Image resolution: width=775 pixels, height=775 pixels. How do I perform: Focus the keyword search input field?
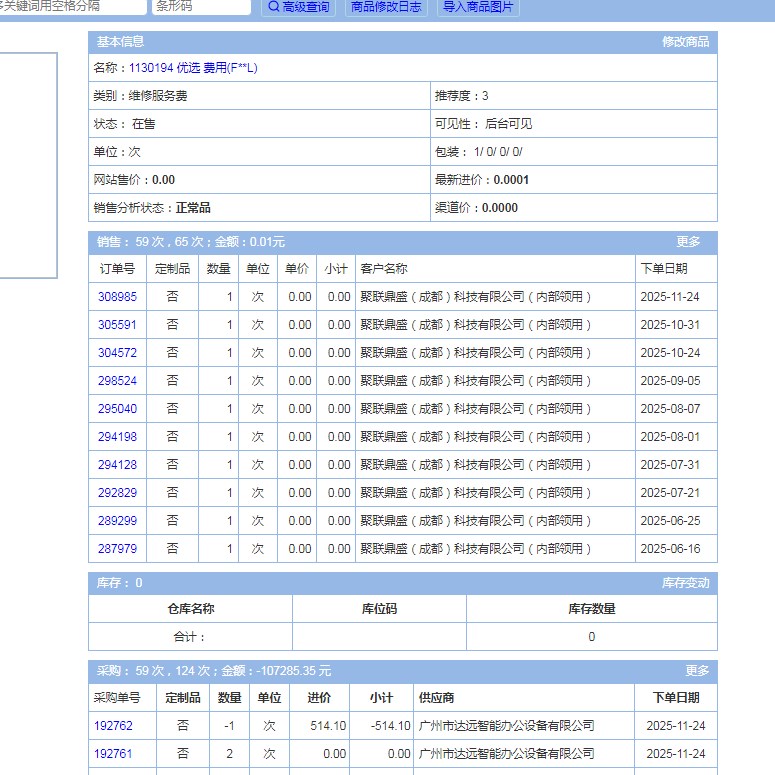(x=72, y=7)
